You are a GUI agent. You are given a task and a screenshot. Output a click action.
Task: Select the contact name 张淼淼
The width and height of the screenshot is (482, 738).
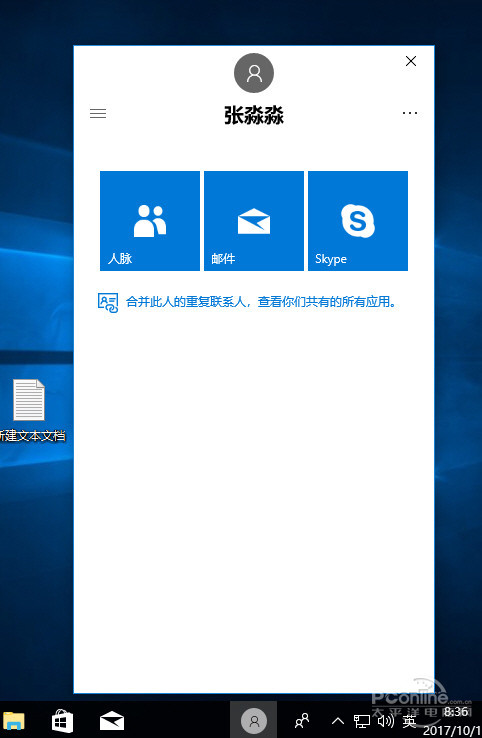click(x=254, y=115)
